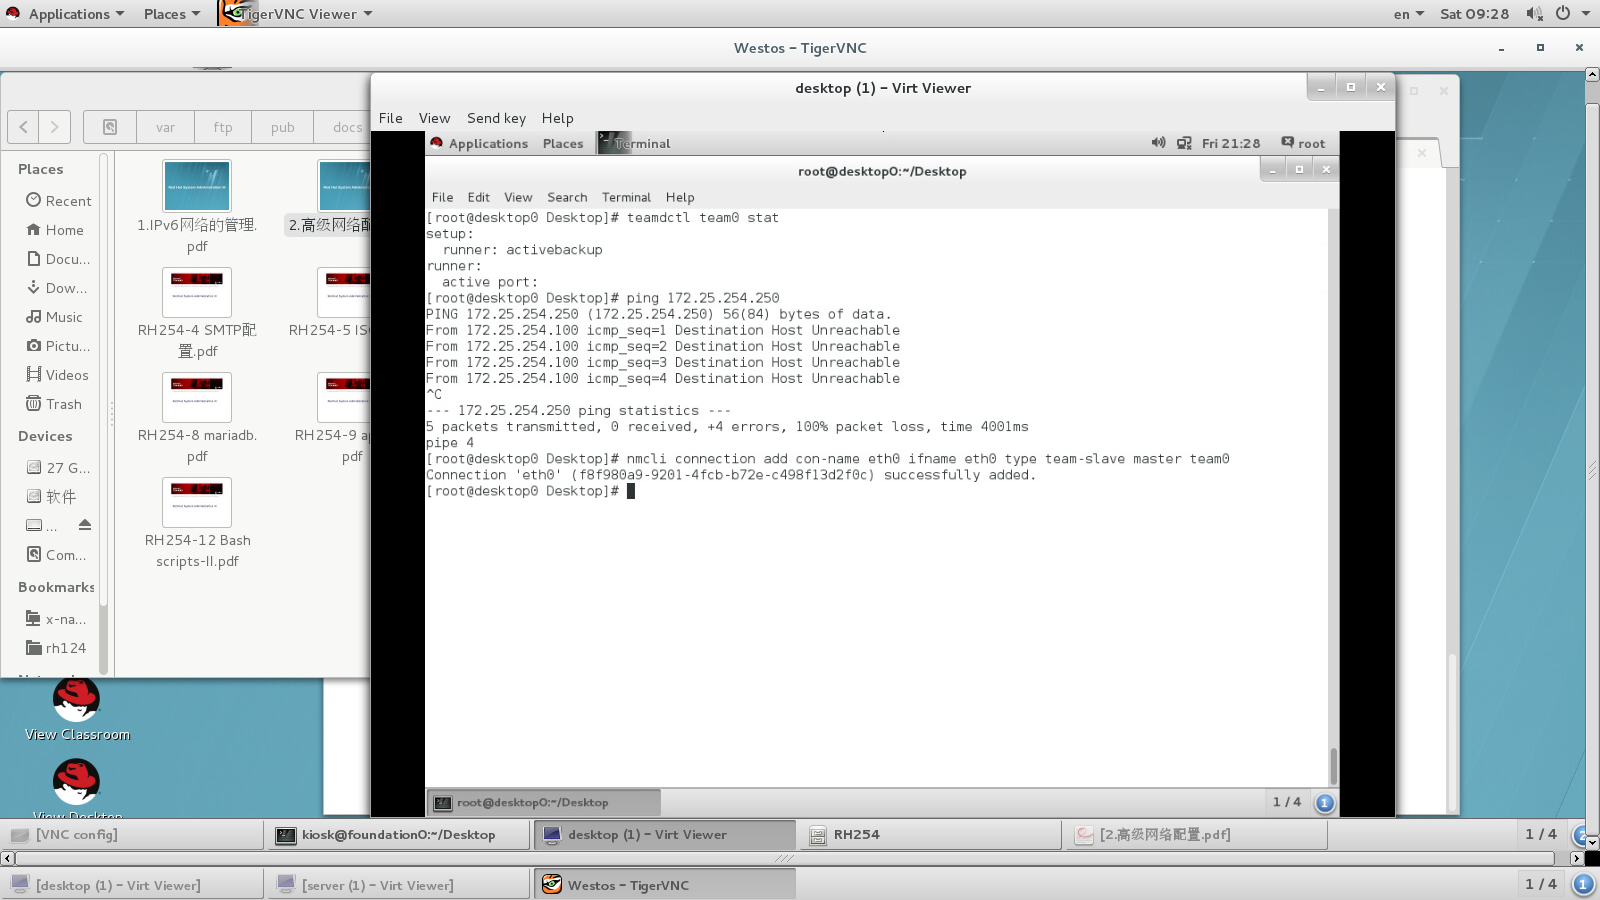The width and height of the screenshot is (1600, 900).
Task: Click guest network connection icon
Action: click(x=1184, y=143)
